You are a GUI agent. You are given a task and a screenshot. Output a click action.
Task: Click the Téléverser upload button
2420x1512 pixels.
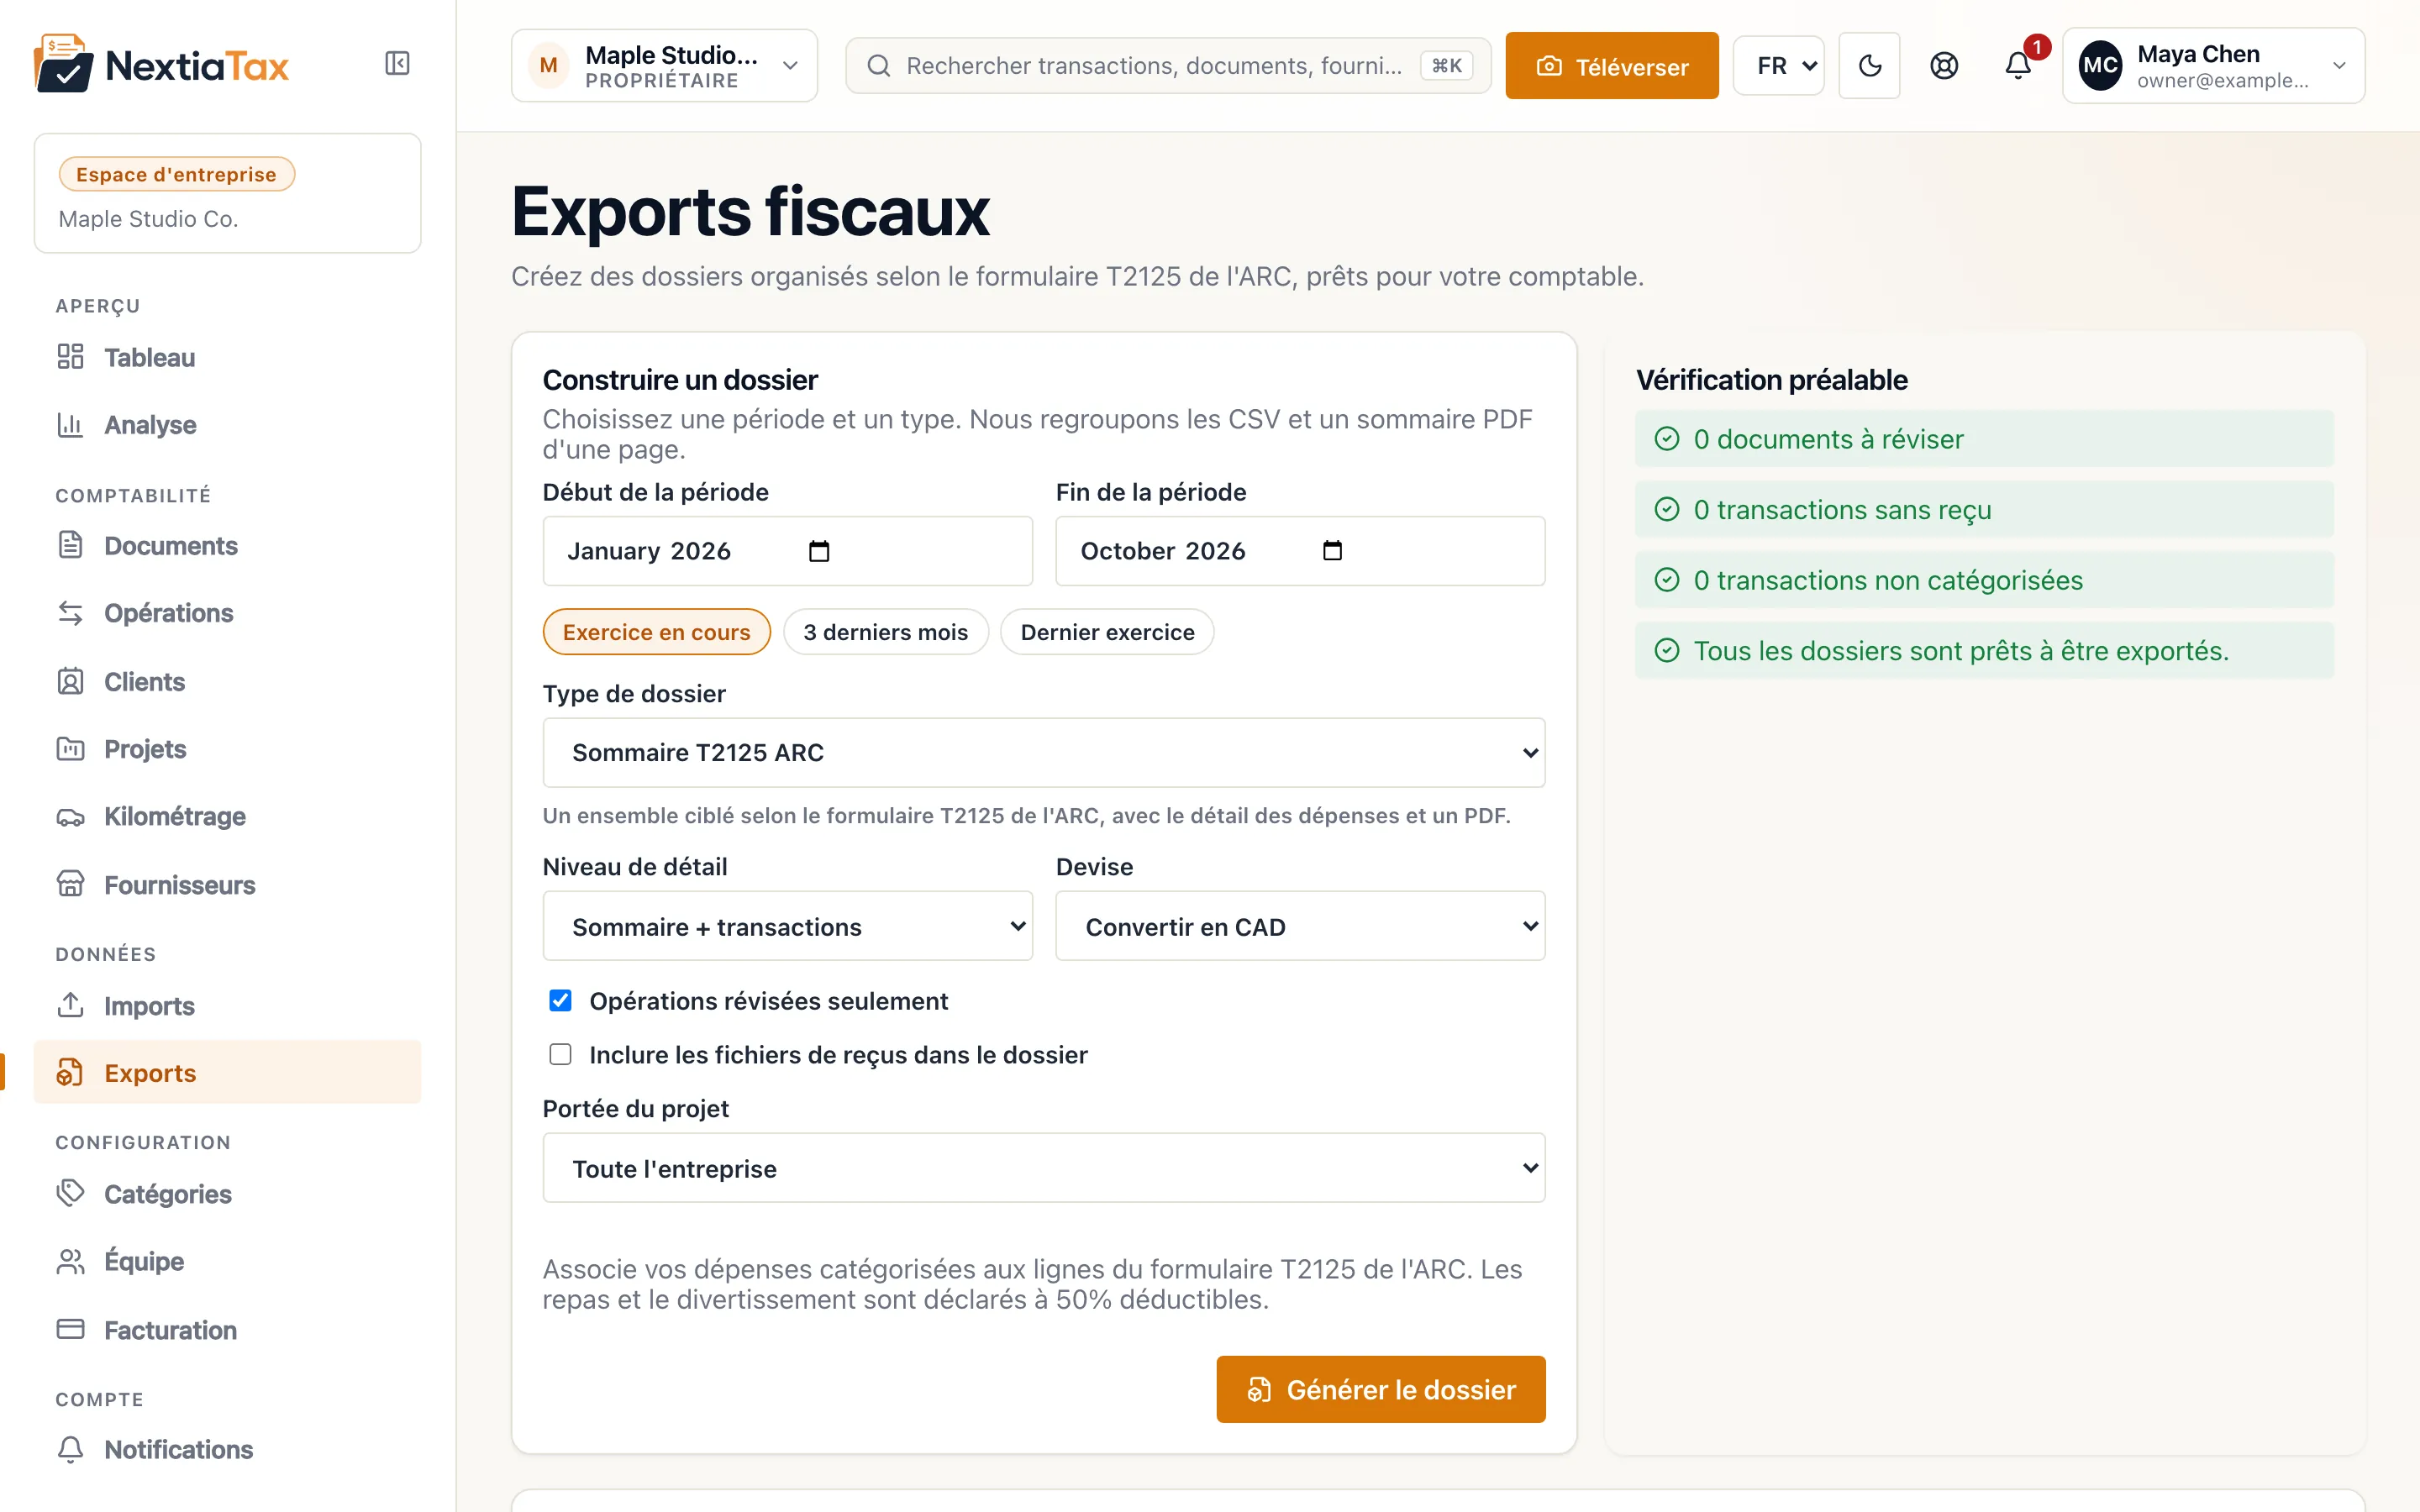click(1611, 66)
